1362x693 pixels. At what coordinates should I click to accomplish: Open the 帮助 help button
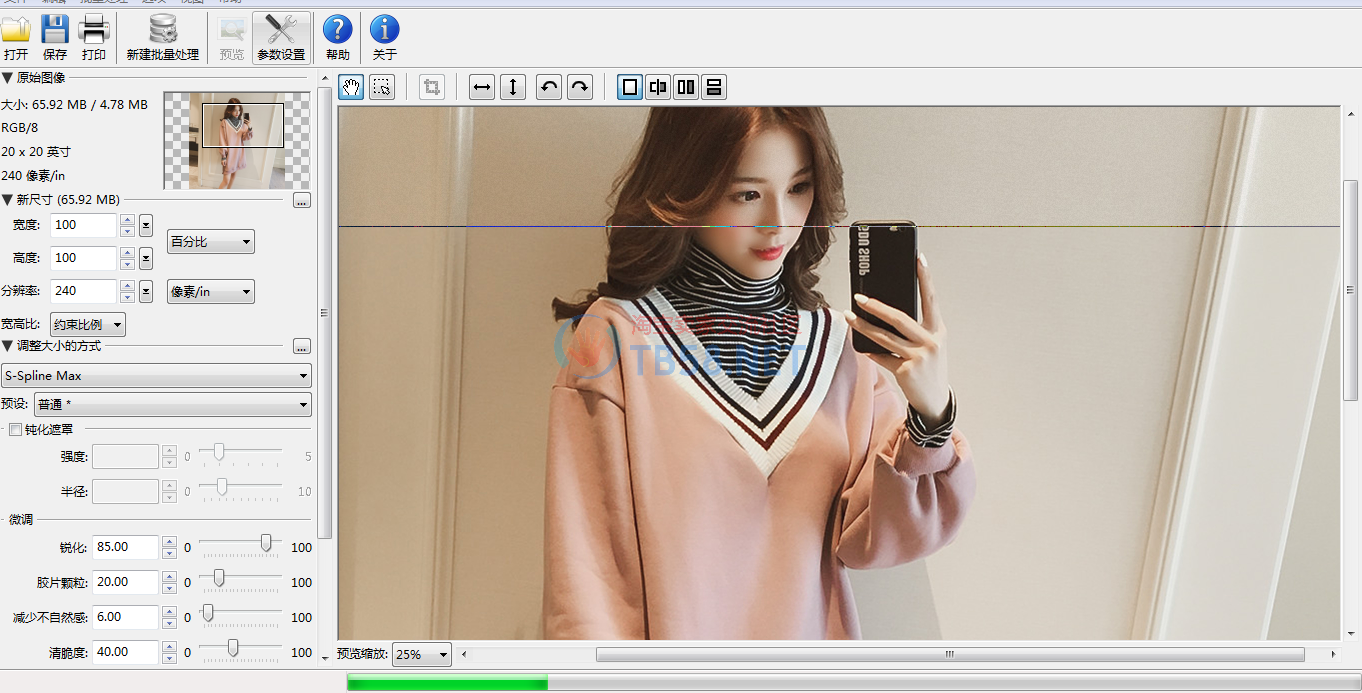(x=338, y=38)
